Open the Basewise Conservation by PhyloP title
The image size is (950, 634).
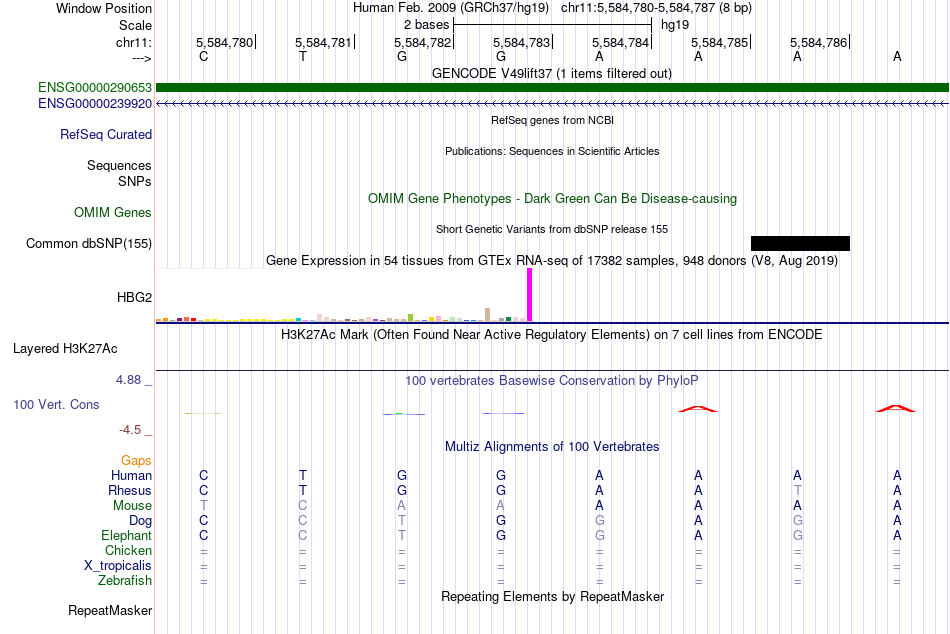coord(552,381)
